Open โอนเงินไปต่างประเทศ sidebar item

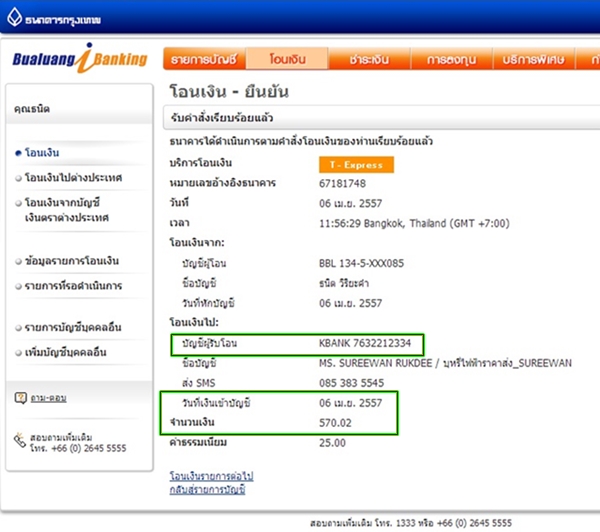(x=73, y=177)
